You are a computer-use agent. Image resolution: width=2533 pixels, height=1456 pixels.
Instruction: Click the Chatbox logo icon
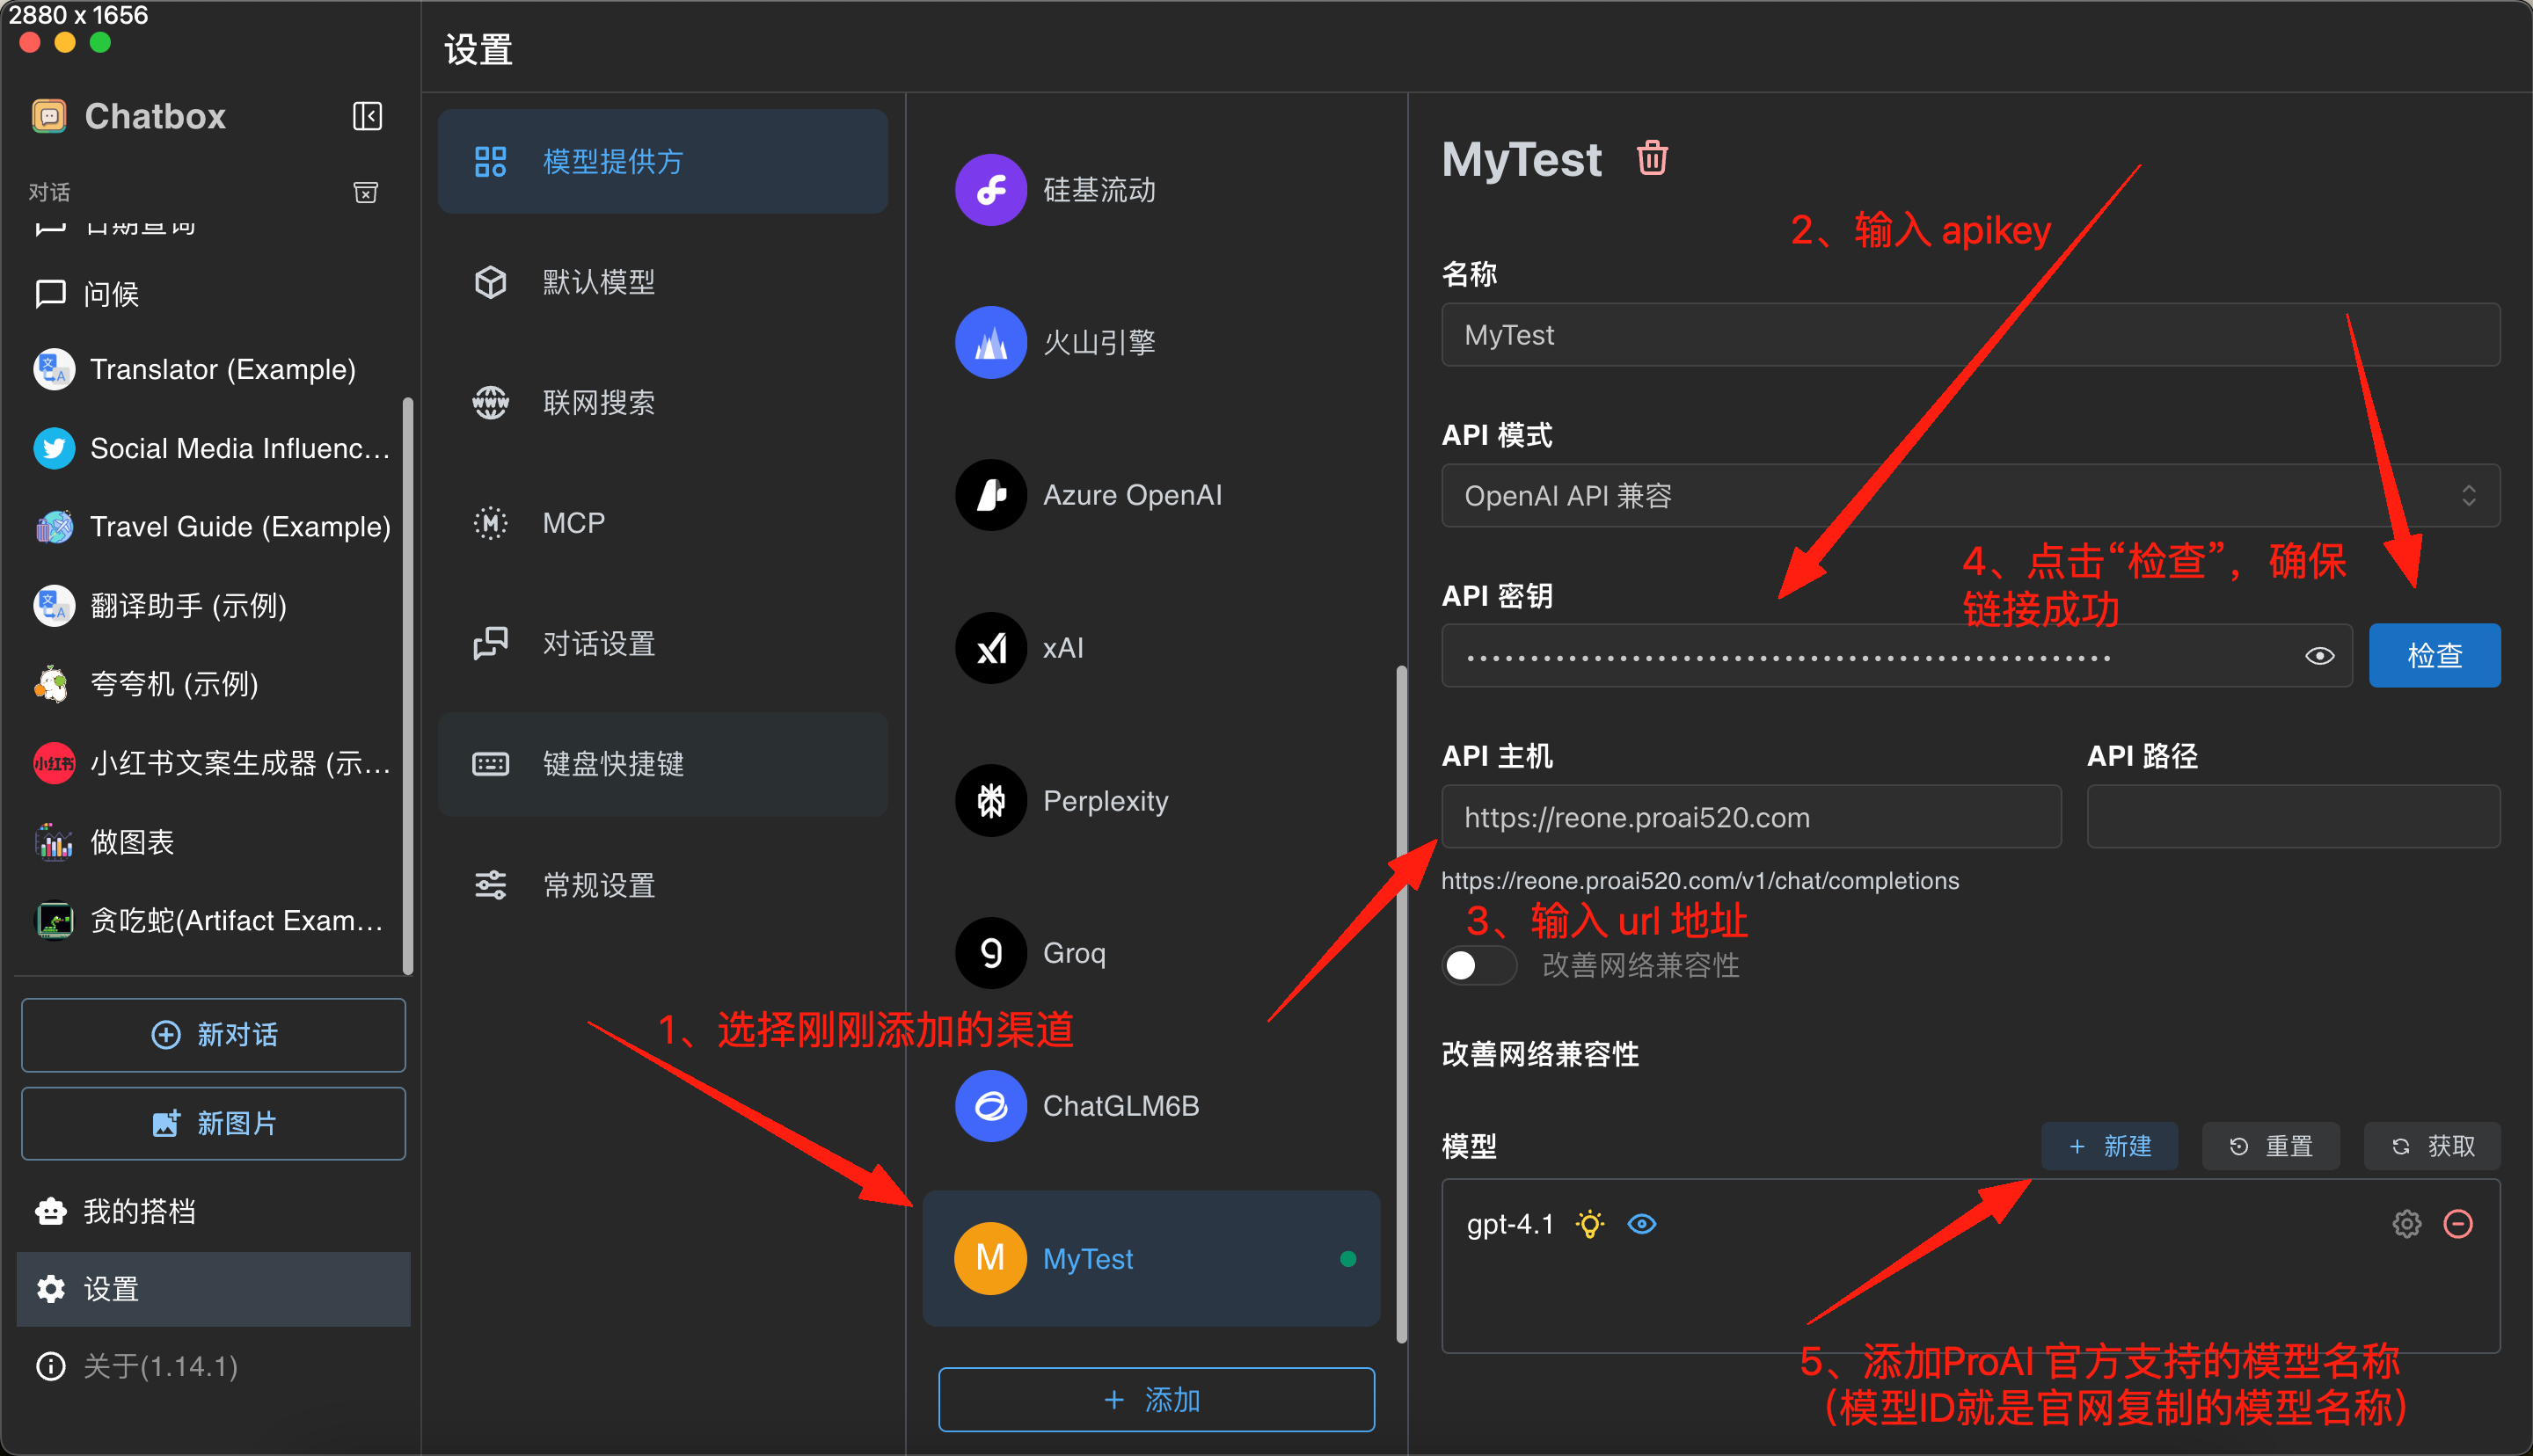click(49, 116)
